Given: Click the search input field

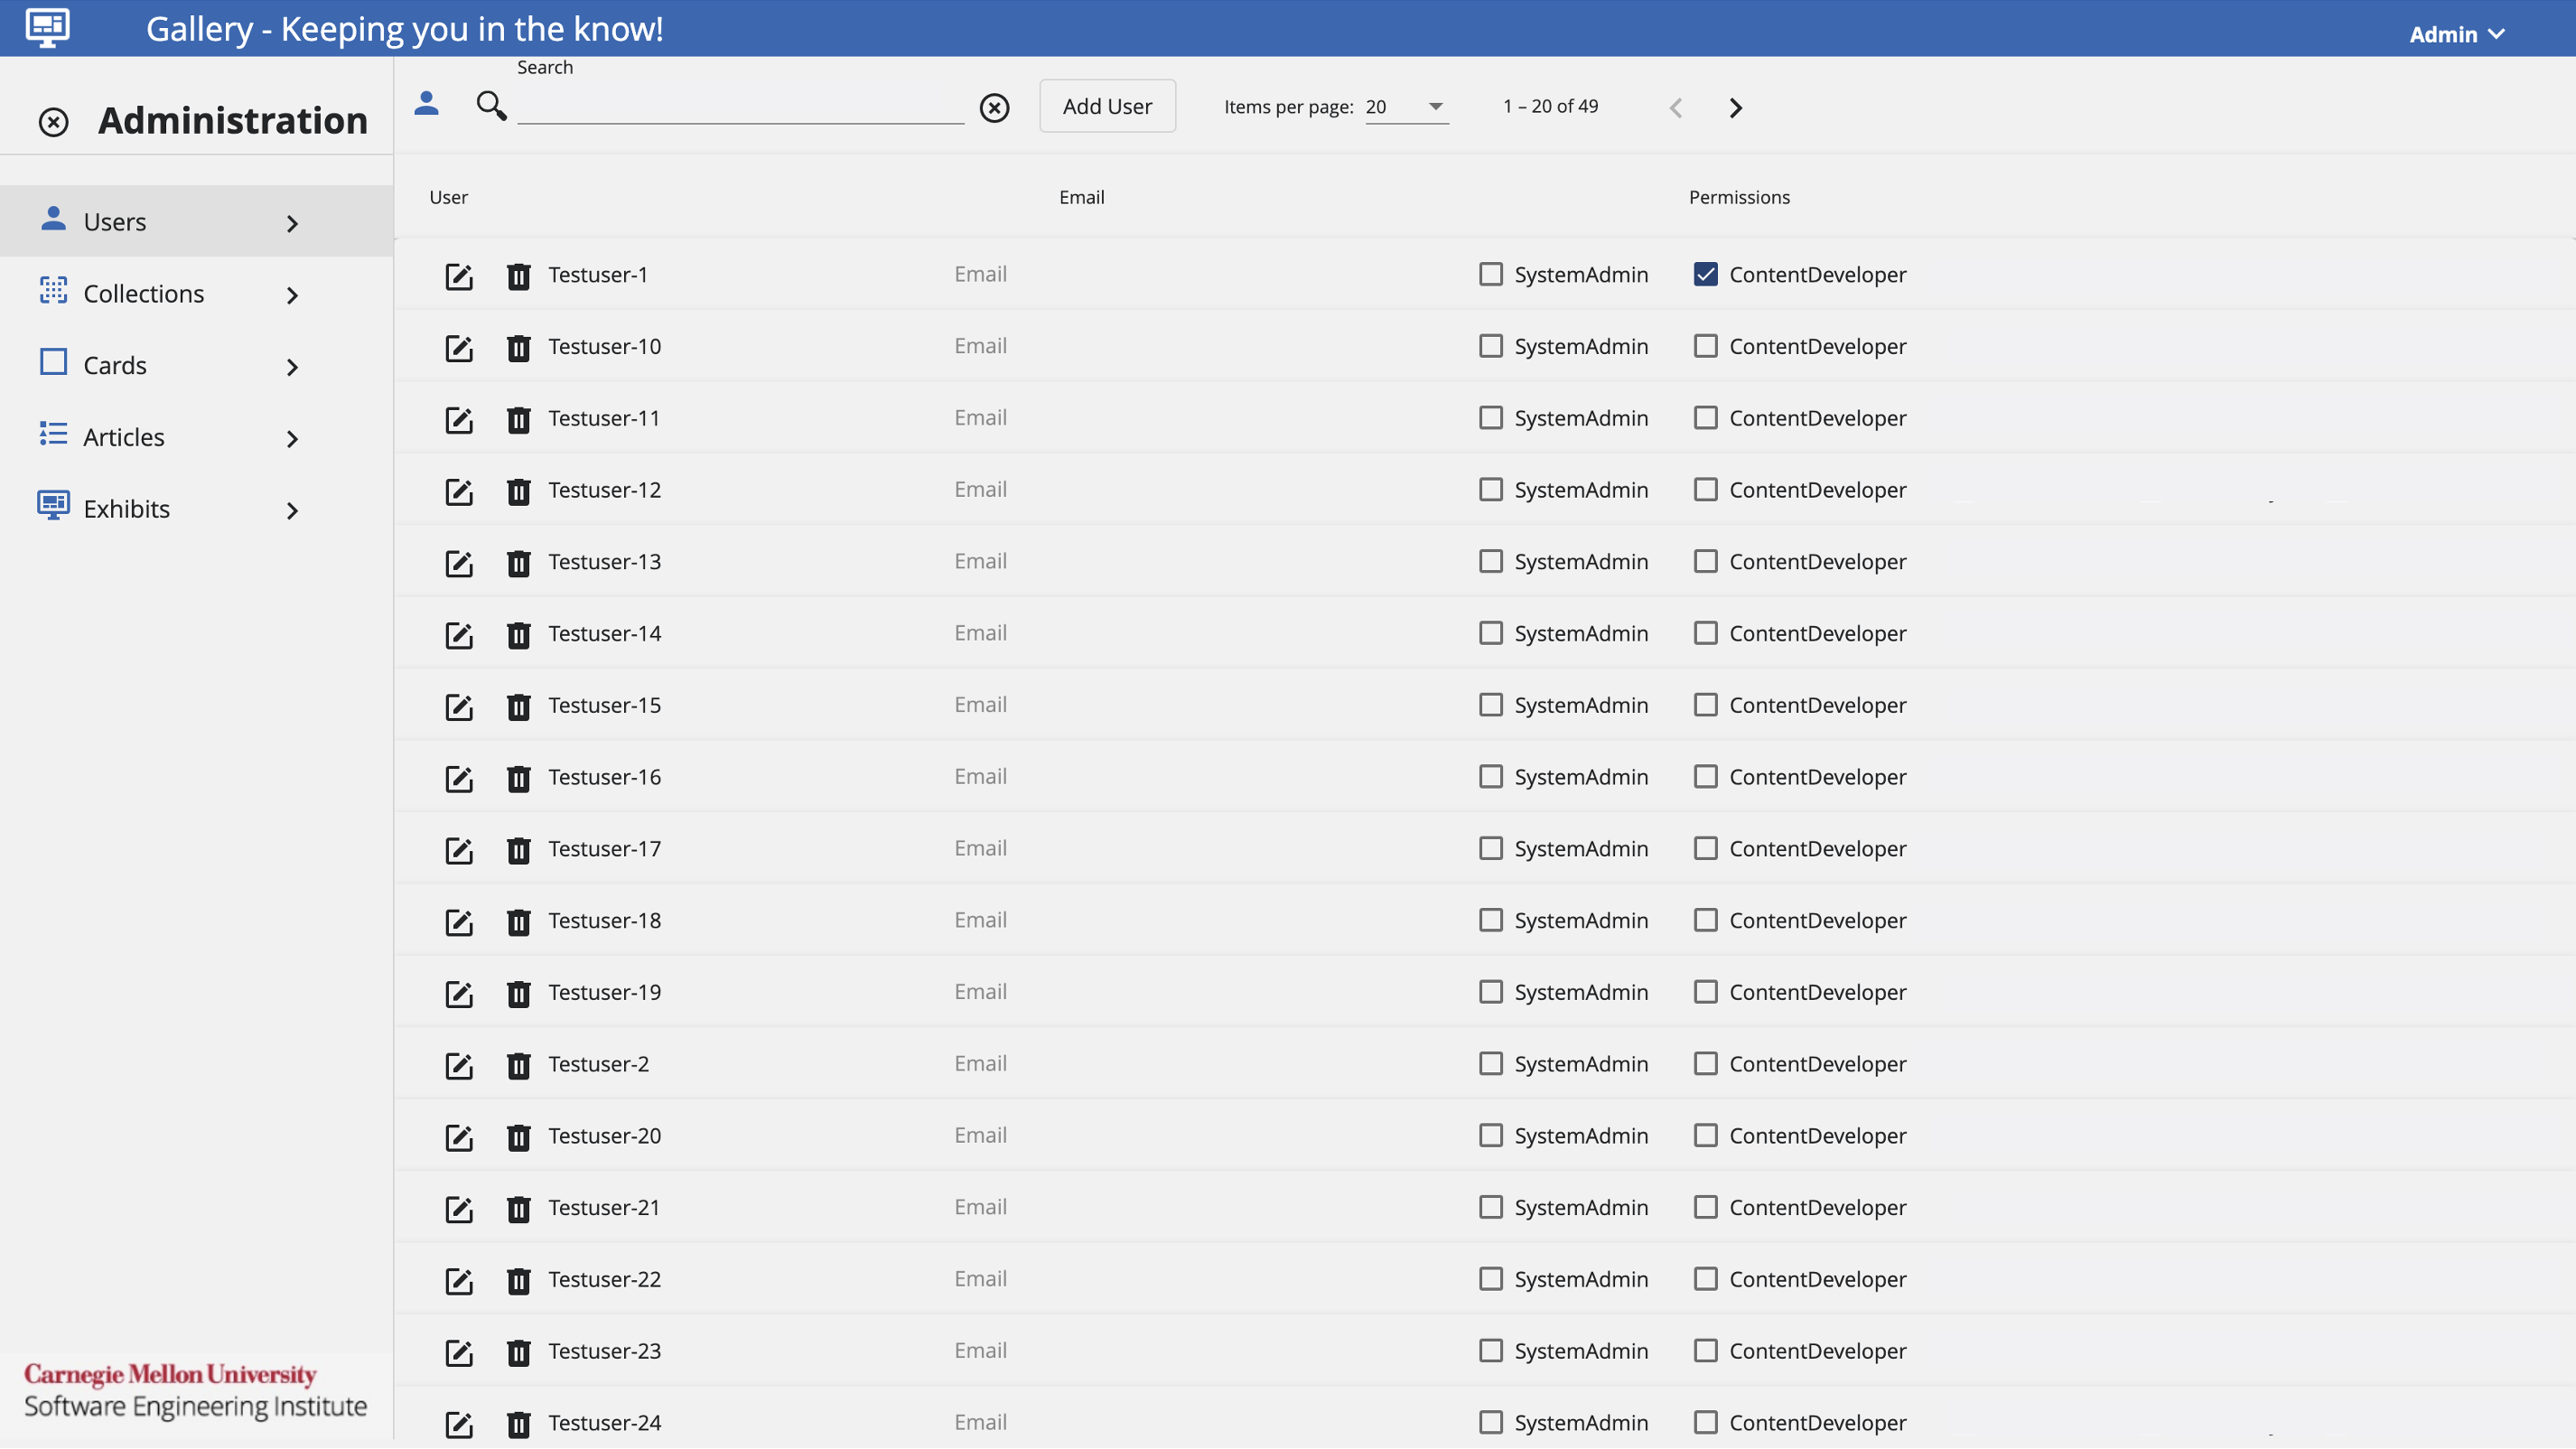Looking at the screenshot, I should 742,107.
